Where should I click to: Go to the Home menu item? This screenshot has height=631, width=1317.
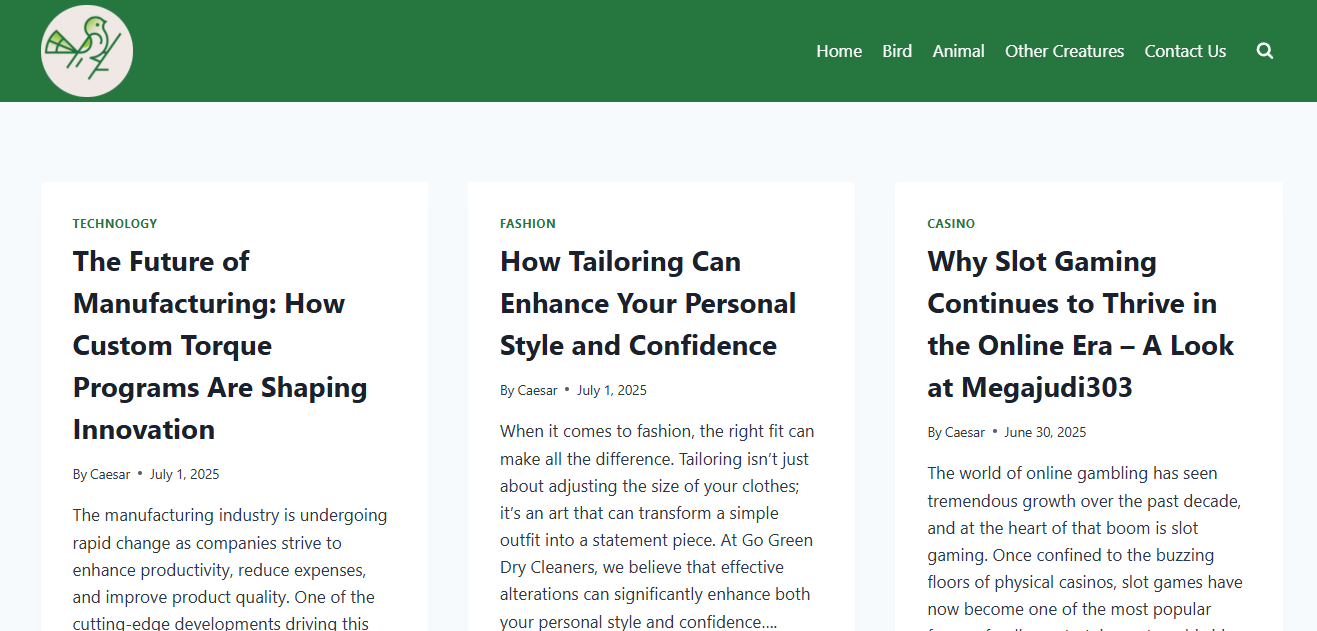pyautogui.click(x=839, y=51)
